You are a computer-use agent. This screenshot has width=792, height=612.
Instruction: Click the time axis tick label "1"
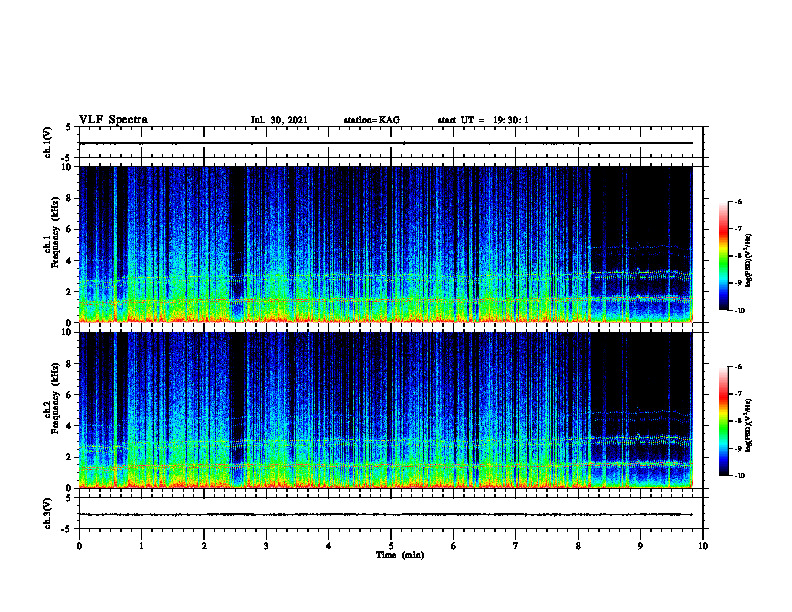click(141, 546)
